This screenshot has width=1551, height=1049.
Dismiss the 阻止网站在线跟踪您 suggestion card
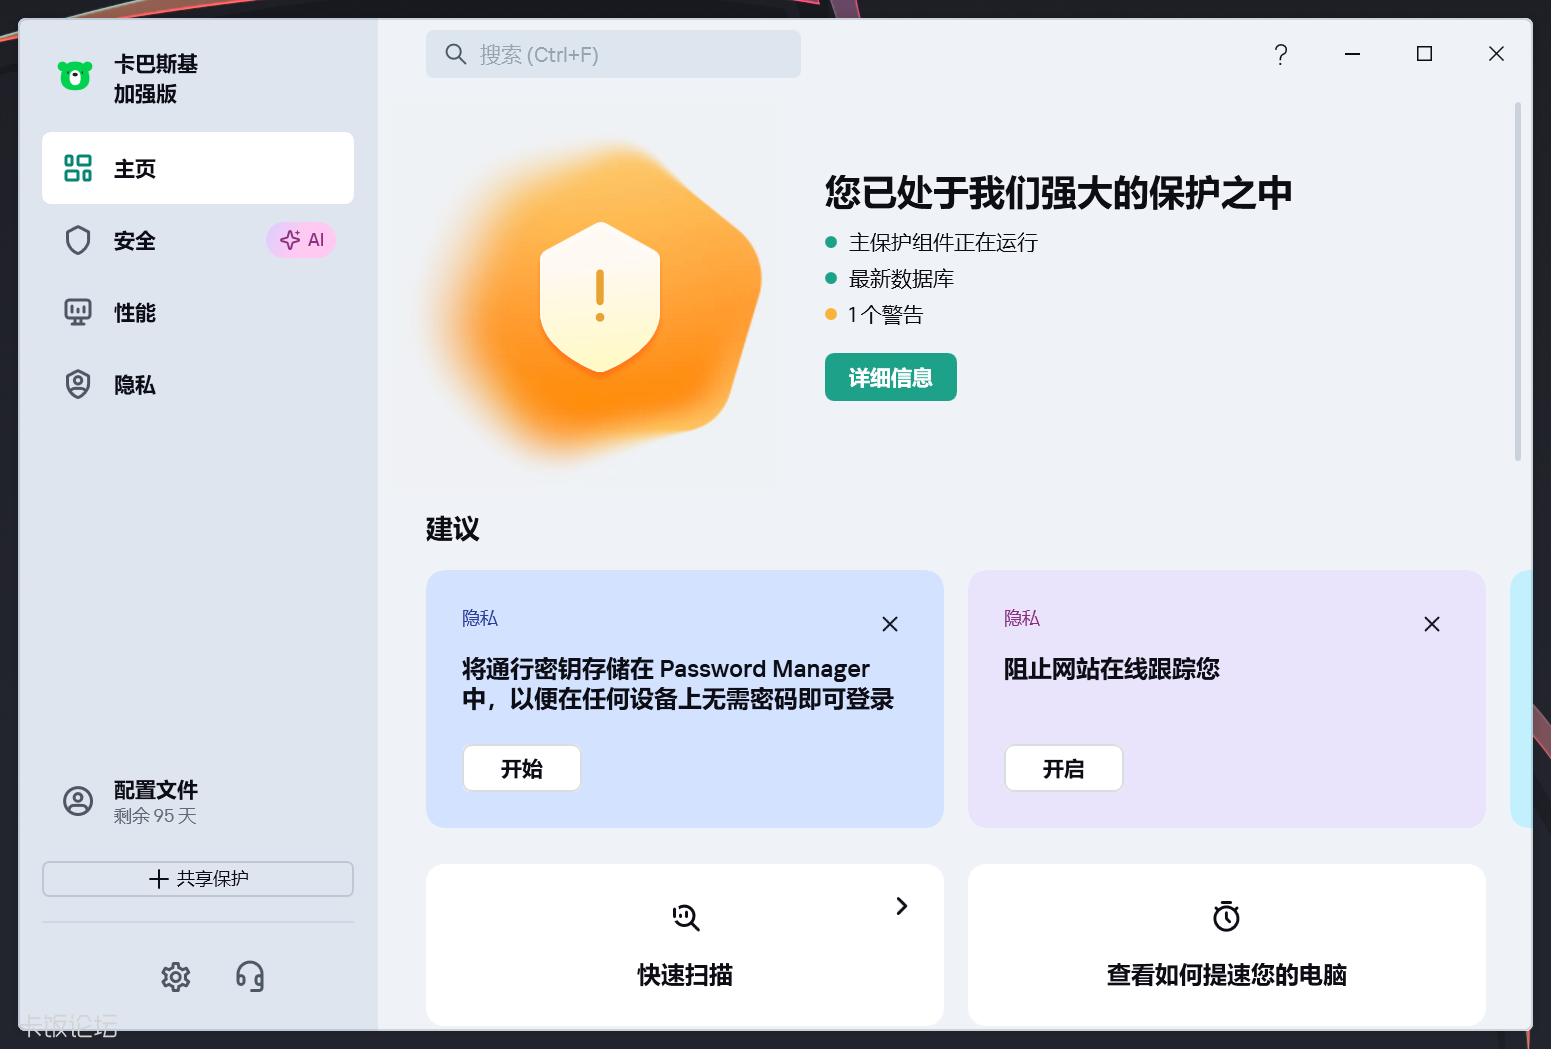1432,624
